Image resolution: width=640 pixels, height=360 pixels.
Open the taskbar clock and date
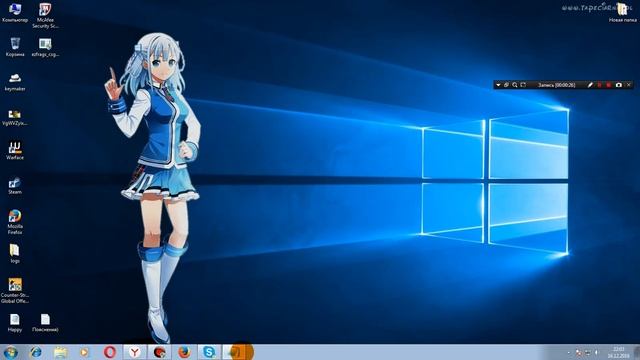coord(618,353)
